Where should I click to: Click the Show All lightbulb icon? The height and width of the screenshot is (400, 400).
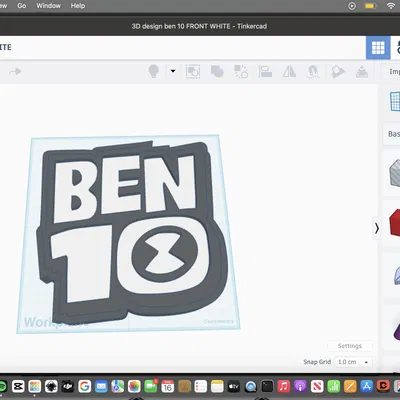pyautogui.click(x=153, y=71)
